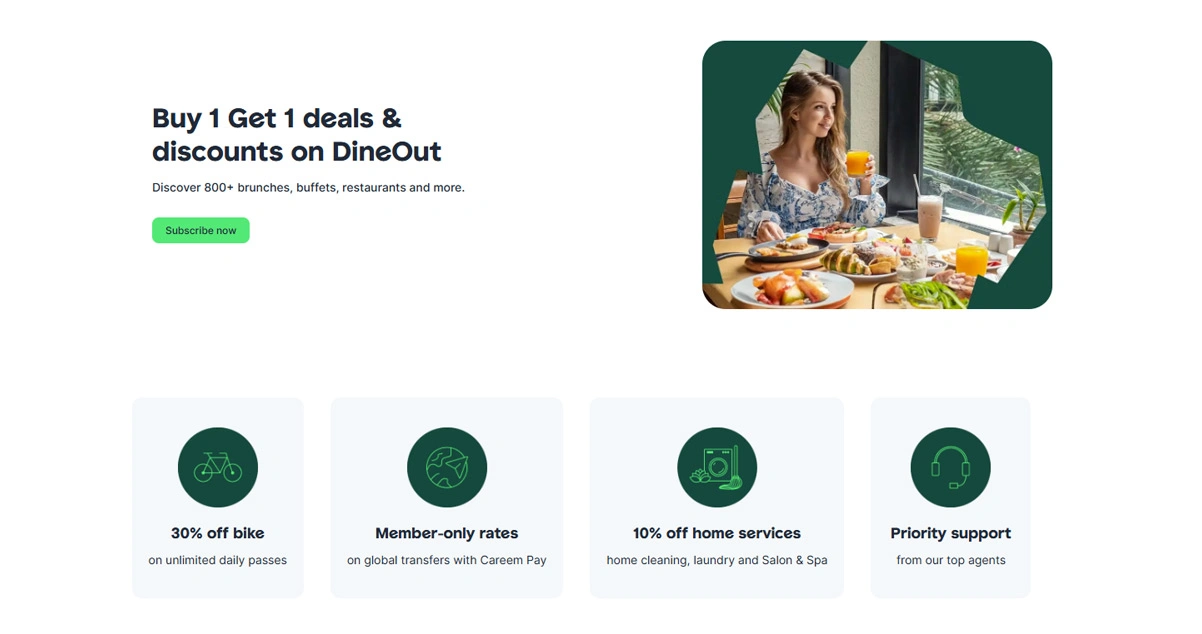The image size is (1202, 634).
Task: Click "from our top agents" text
Action: pos(950,560)
